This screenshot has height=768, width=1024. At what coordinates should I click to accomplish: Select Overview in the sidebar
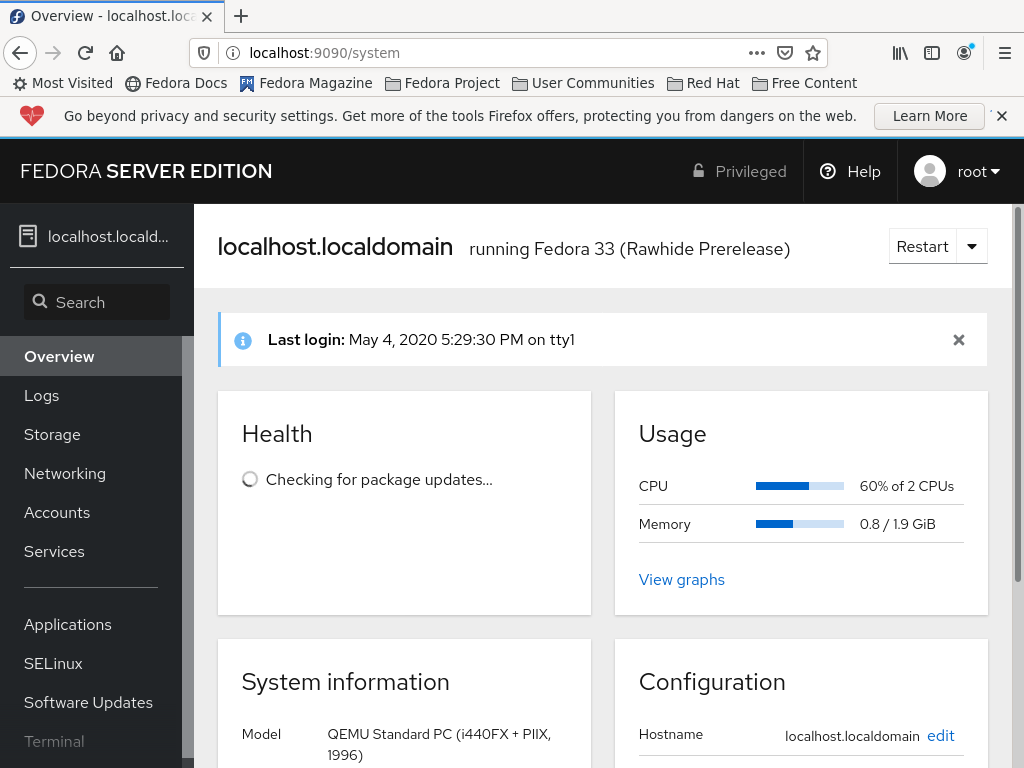(91, 357)
